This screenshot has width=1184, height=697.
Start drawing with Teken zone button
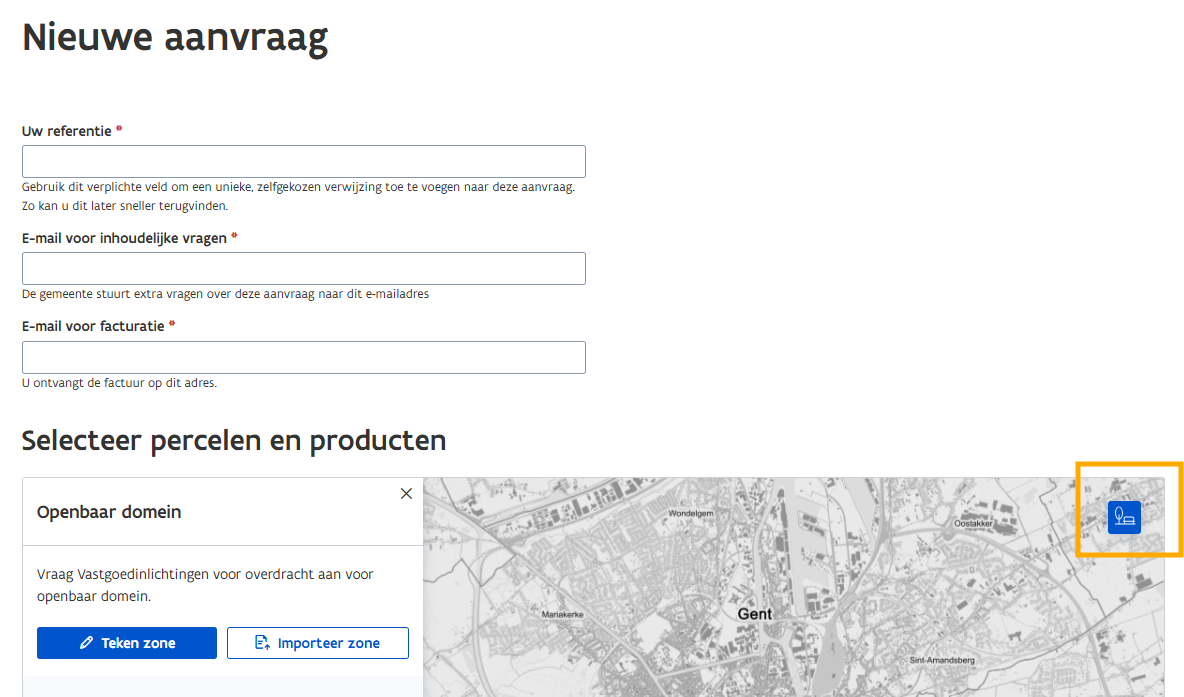pyautogui.click(x=127, y=643)
